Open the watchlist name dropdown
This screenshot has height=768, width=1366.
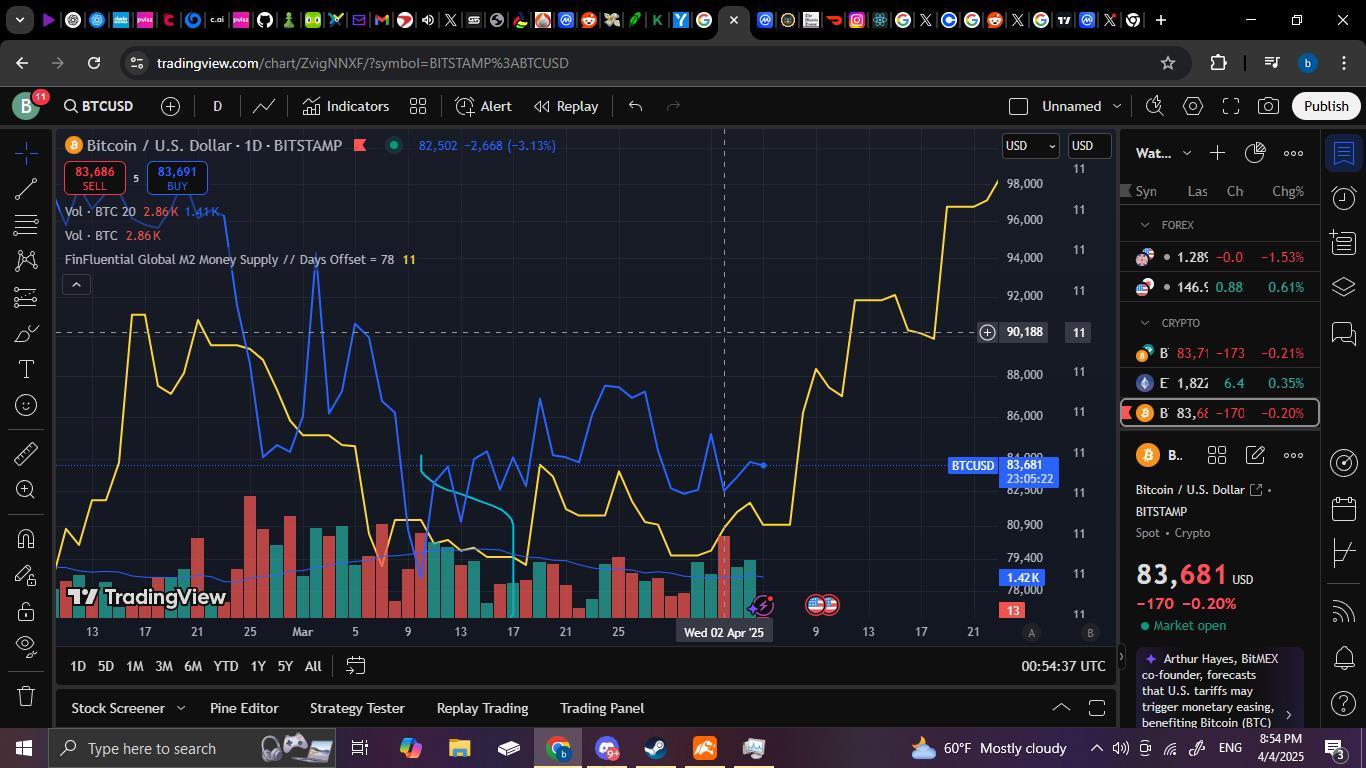(x=1163, y=153)
